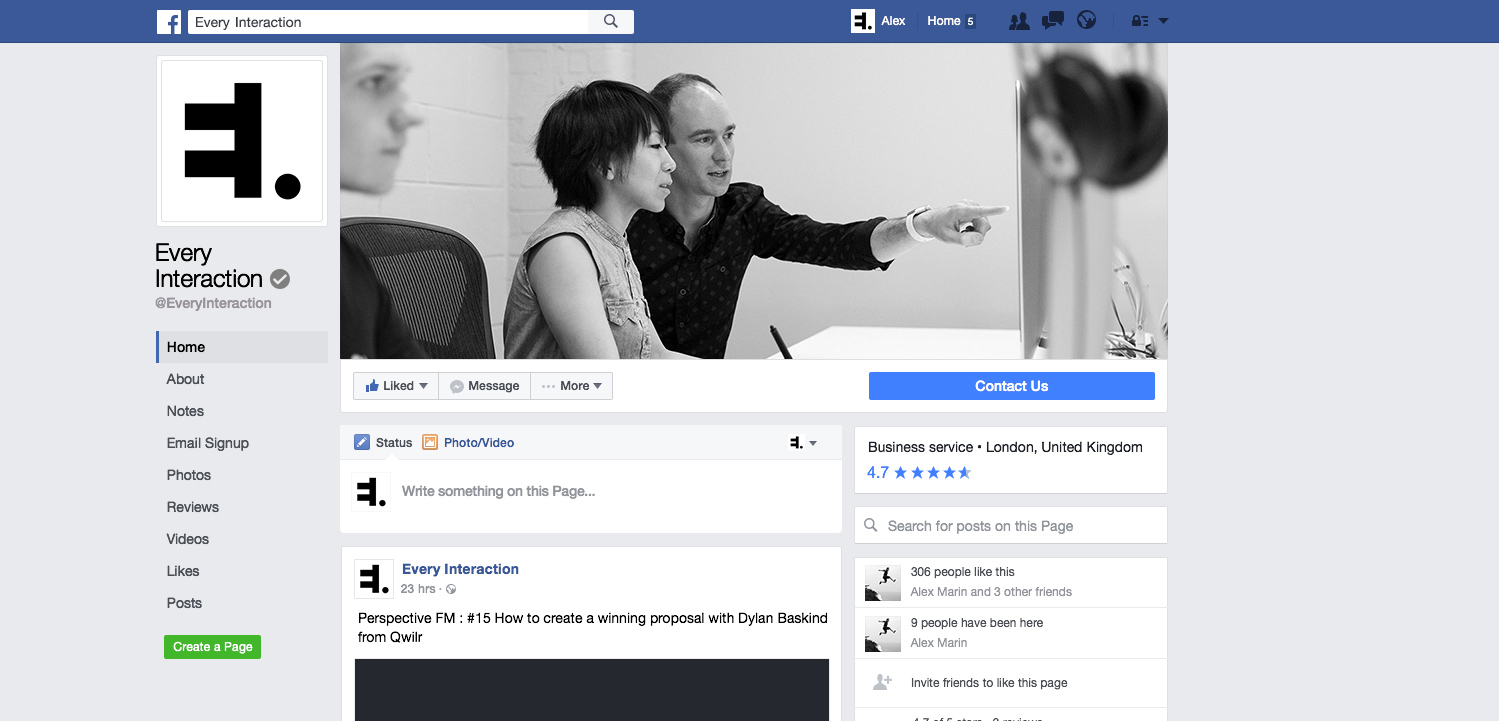Click the @EveryInteraction username text
1499x721 pixels.
[213, 303]
